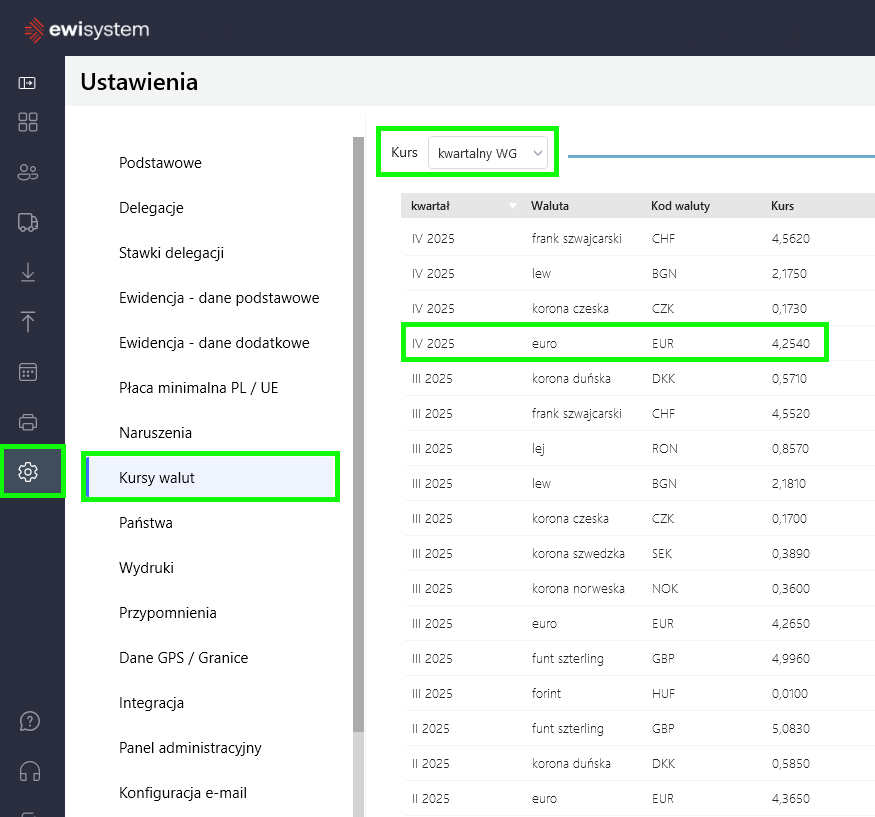Sort by the kwartał column sort arrow
The height and width of the screenshot is (817, 875).
[513, 206]
